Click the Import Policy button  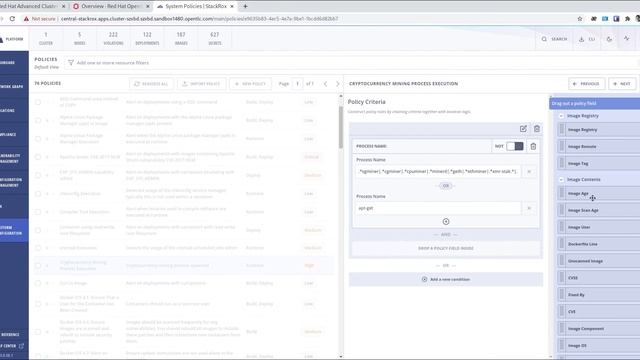coord(202,84)
